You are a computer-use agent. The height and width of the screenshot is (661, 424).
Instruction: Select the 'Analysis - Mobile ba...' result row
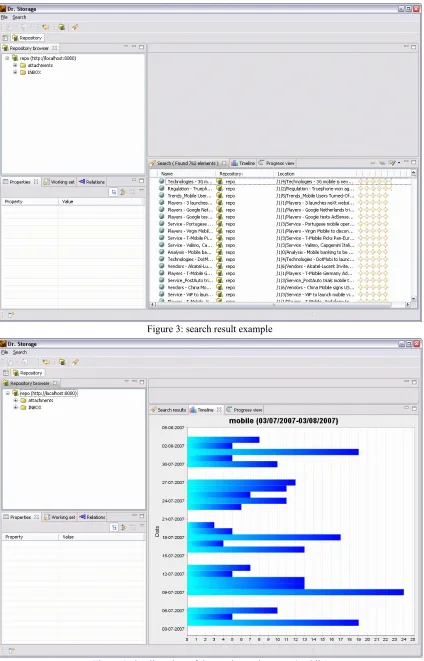[280, 252]
